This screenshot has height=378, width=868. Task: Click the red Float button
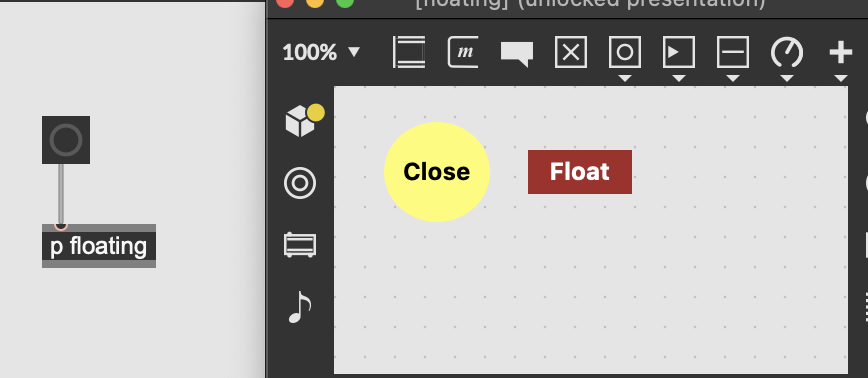[580, 172]
